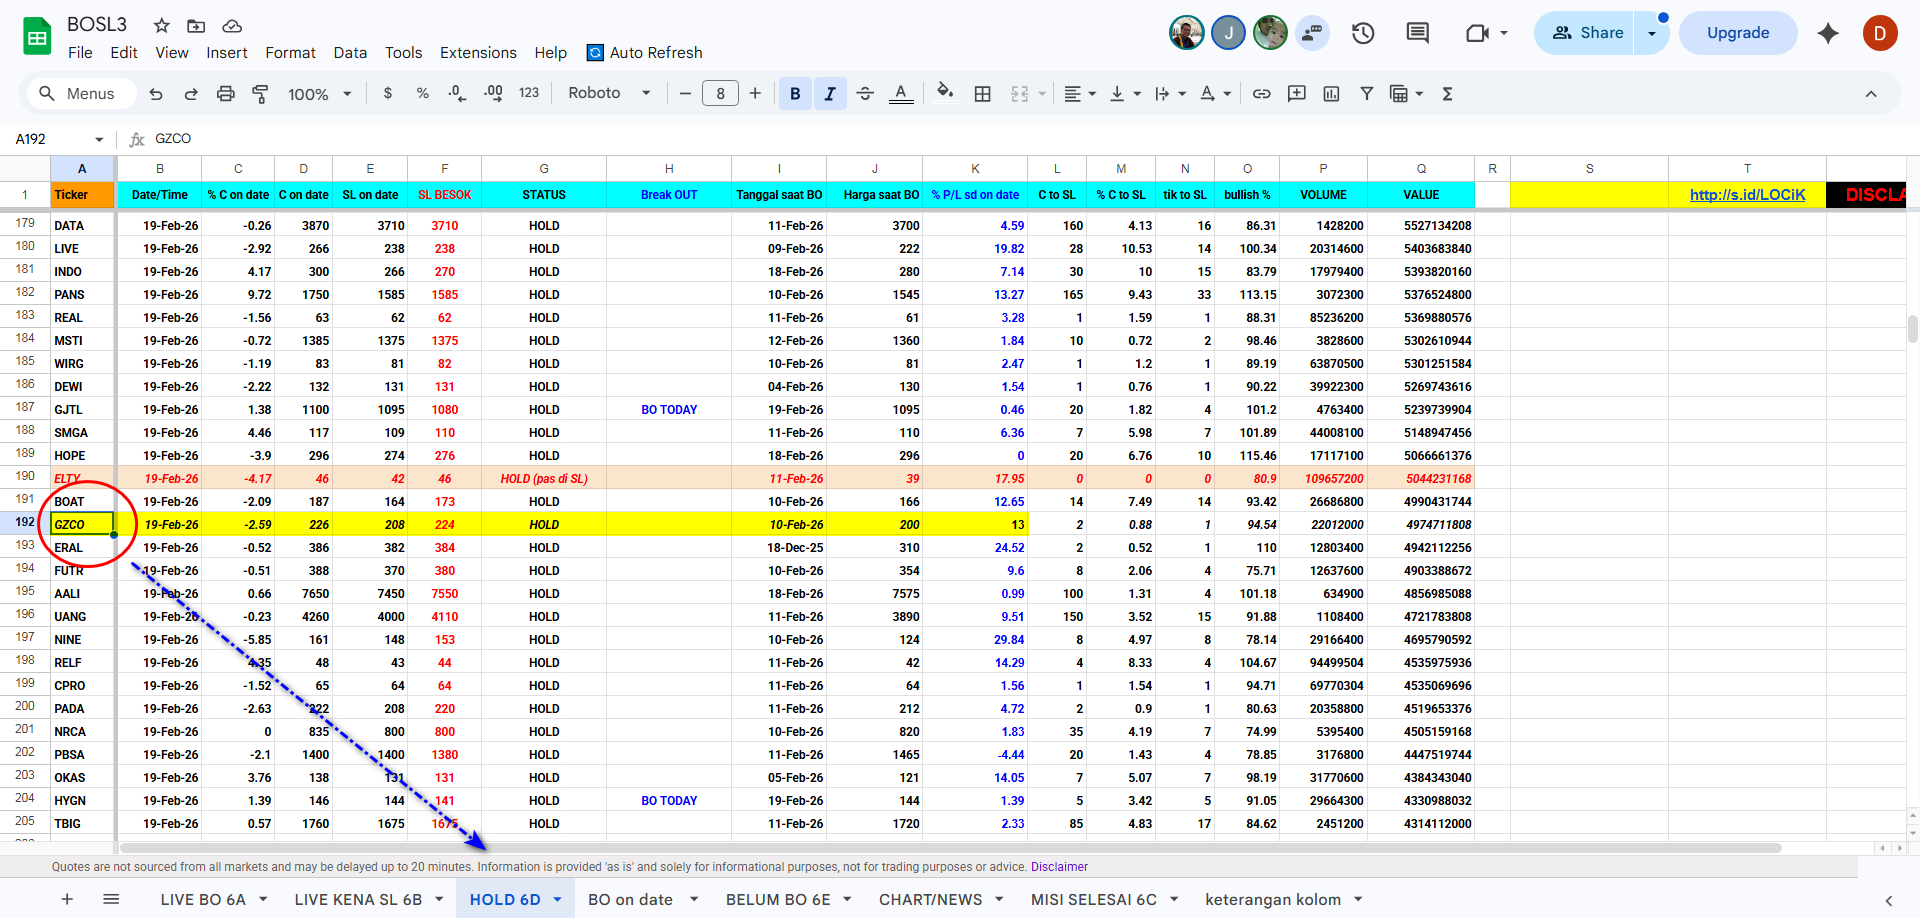Screen dimensions: 1920x919
Task: Toggle italic formatting
Action: pyautogui.click(x=830, y=94)
